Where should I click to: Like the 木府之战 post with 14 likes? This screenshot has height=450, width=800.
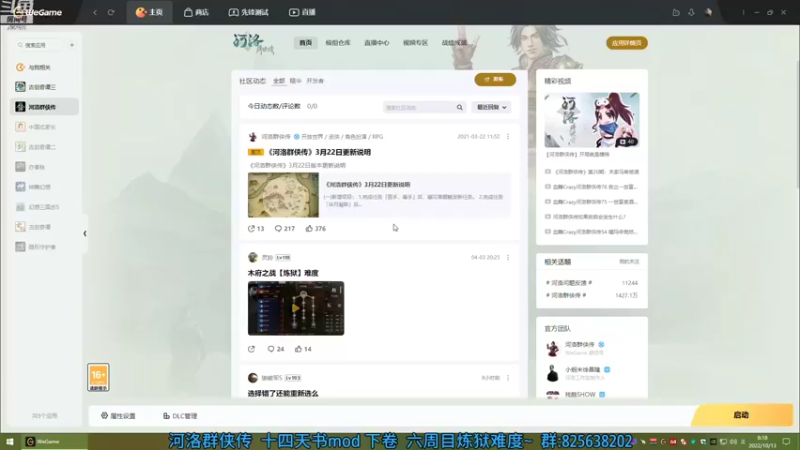(303, 349)
